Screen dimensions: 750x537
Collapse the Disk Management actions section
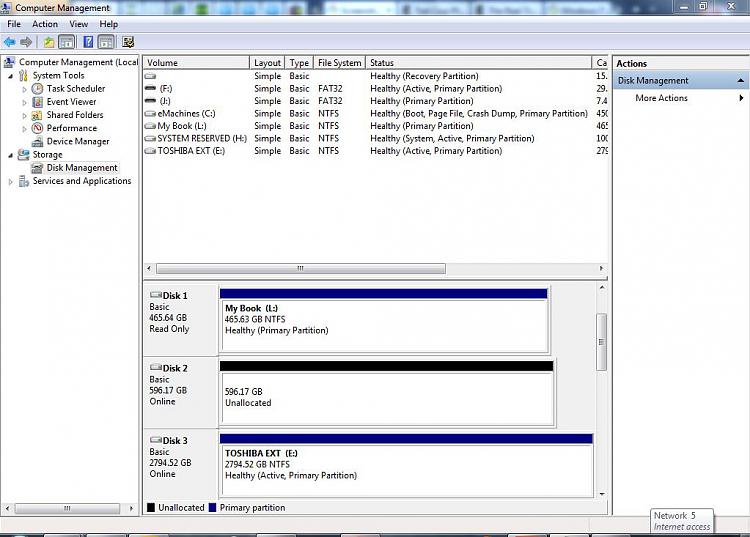pyautogui.click(x=740, y=80)
